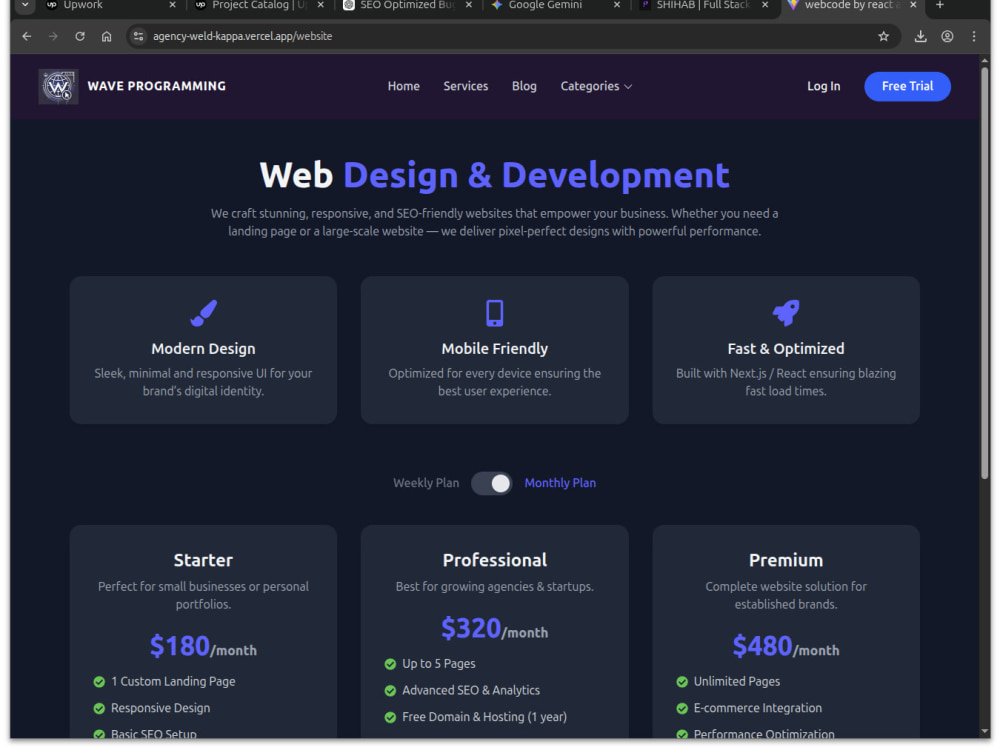Click the check icon beside Responsive Design
Viewport: 1000px width, 750px height.
(99, 709)
